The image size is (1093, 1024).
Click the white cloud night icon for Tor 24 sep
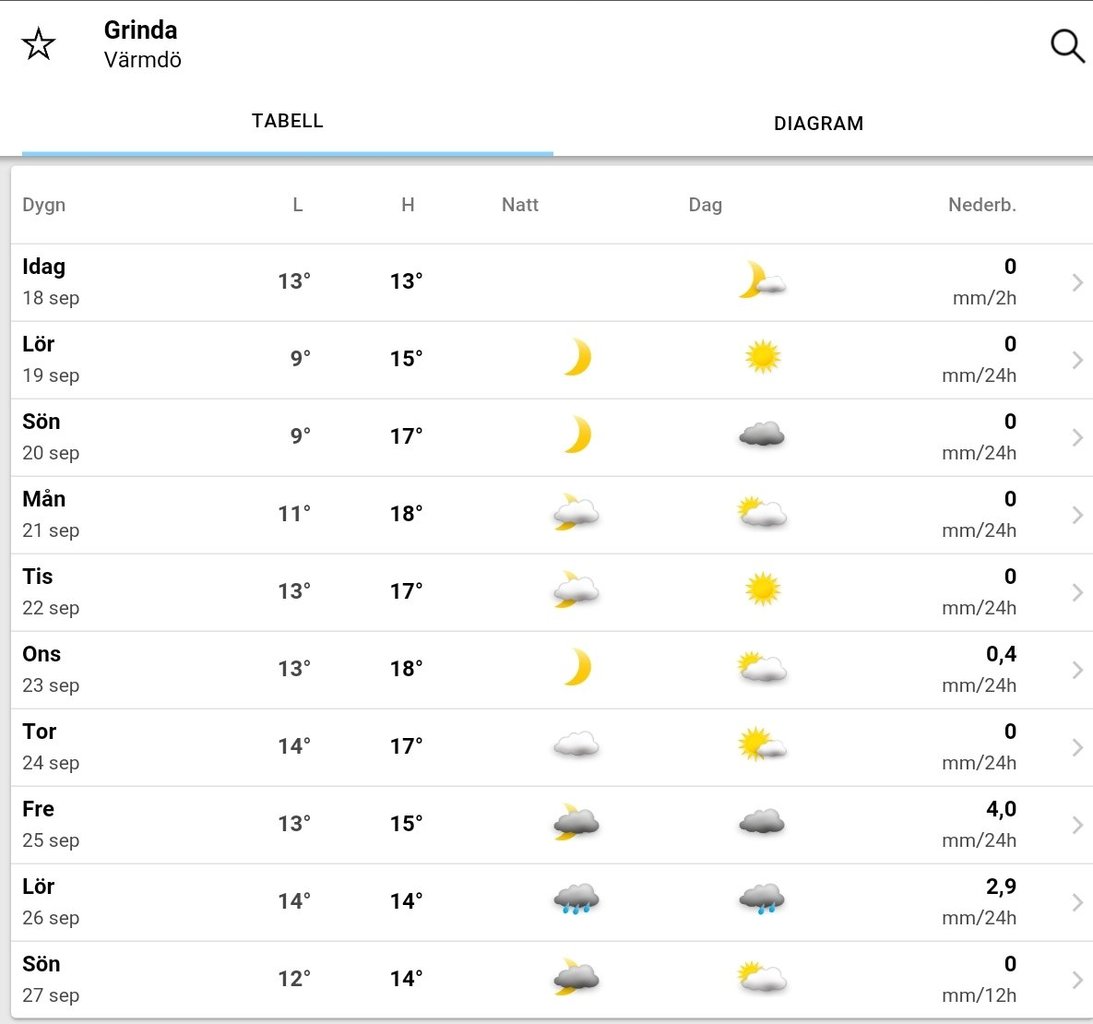(577, 745)
